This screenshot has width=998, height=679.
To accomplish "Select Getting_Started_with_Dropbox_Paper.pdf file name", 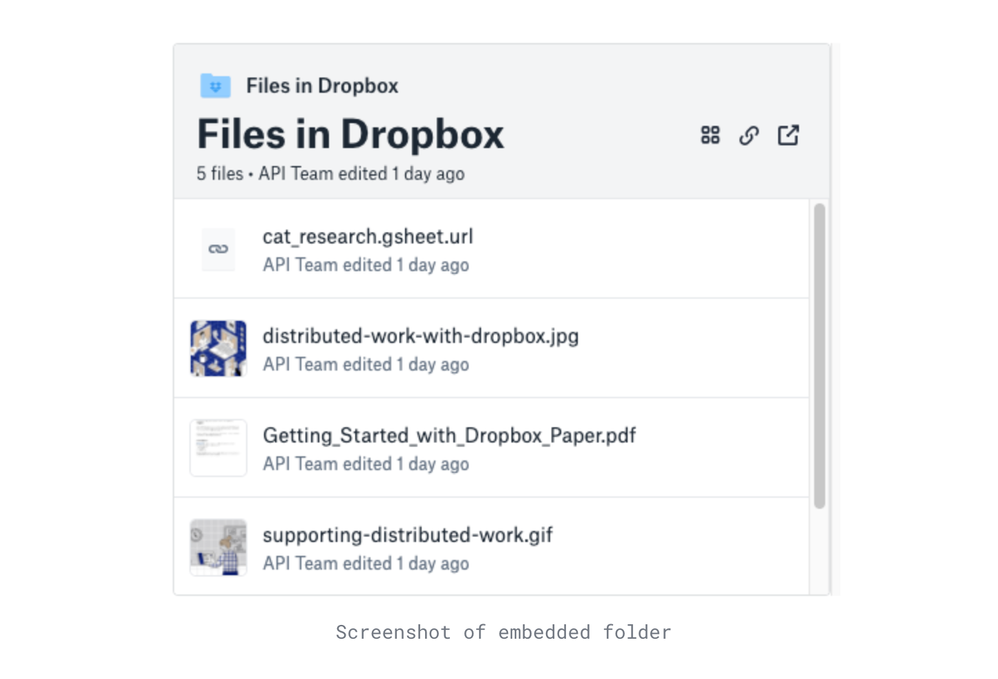I will [x=449, y=435].
